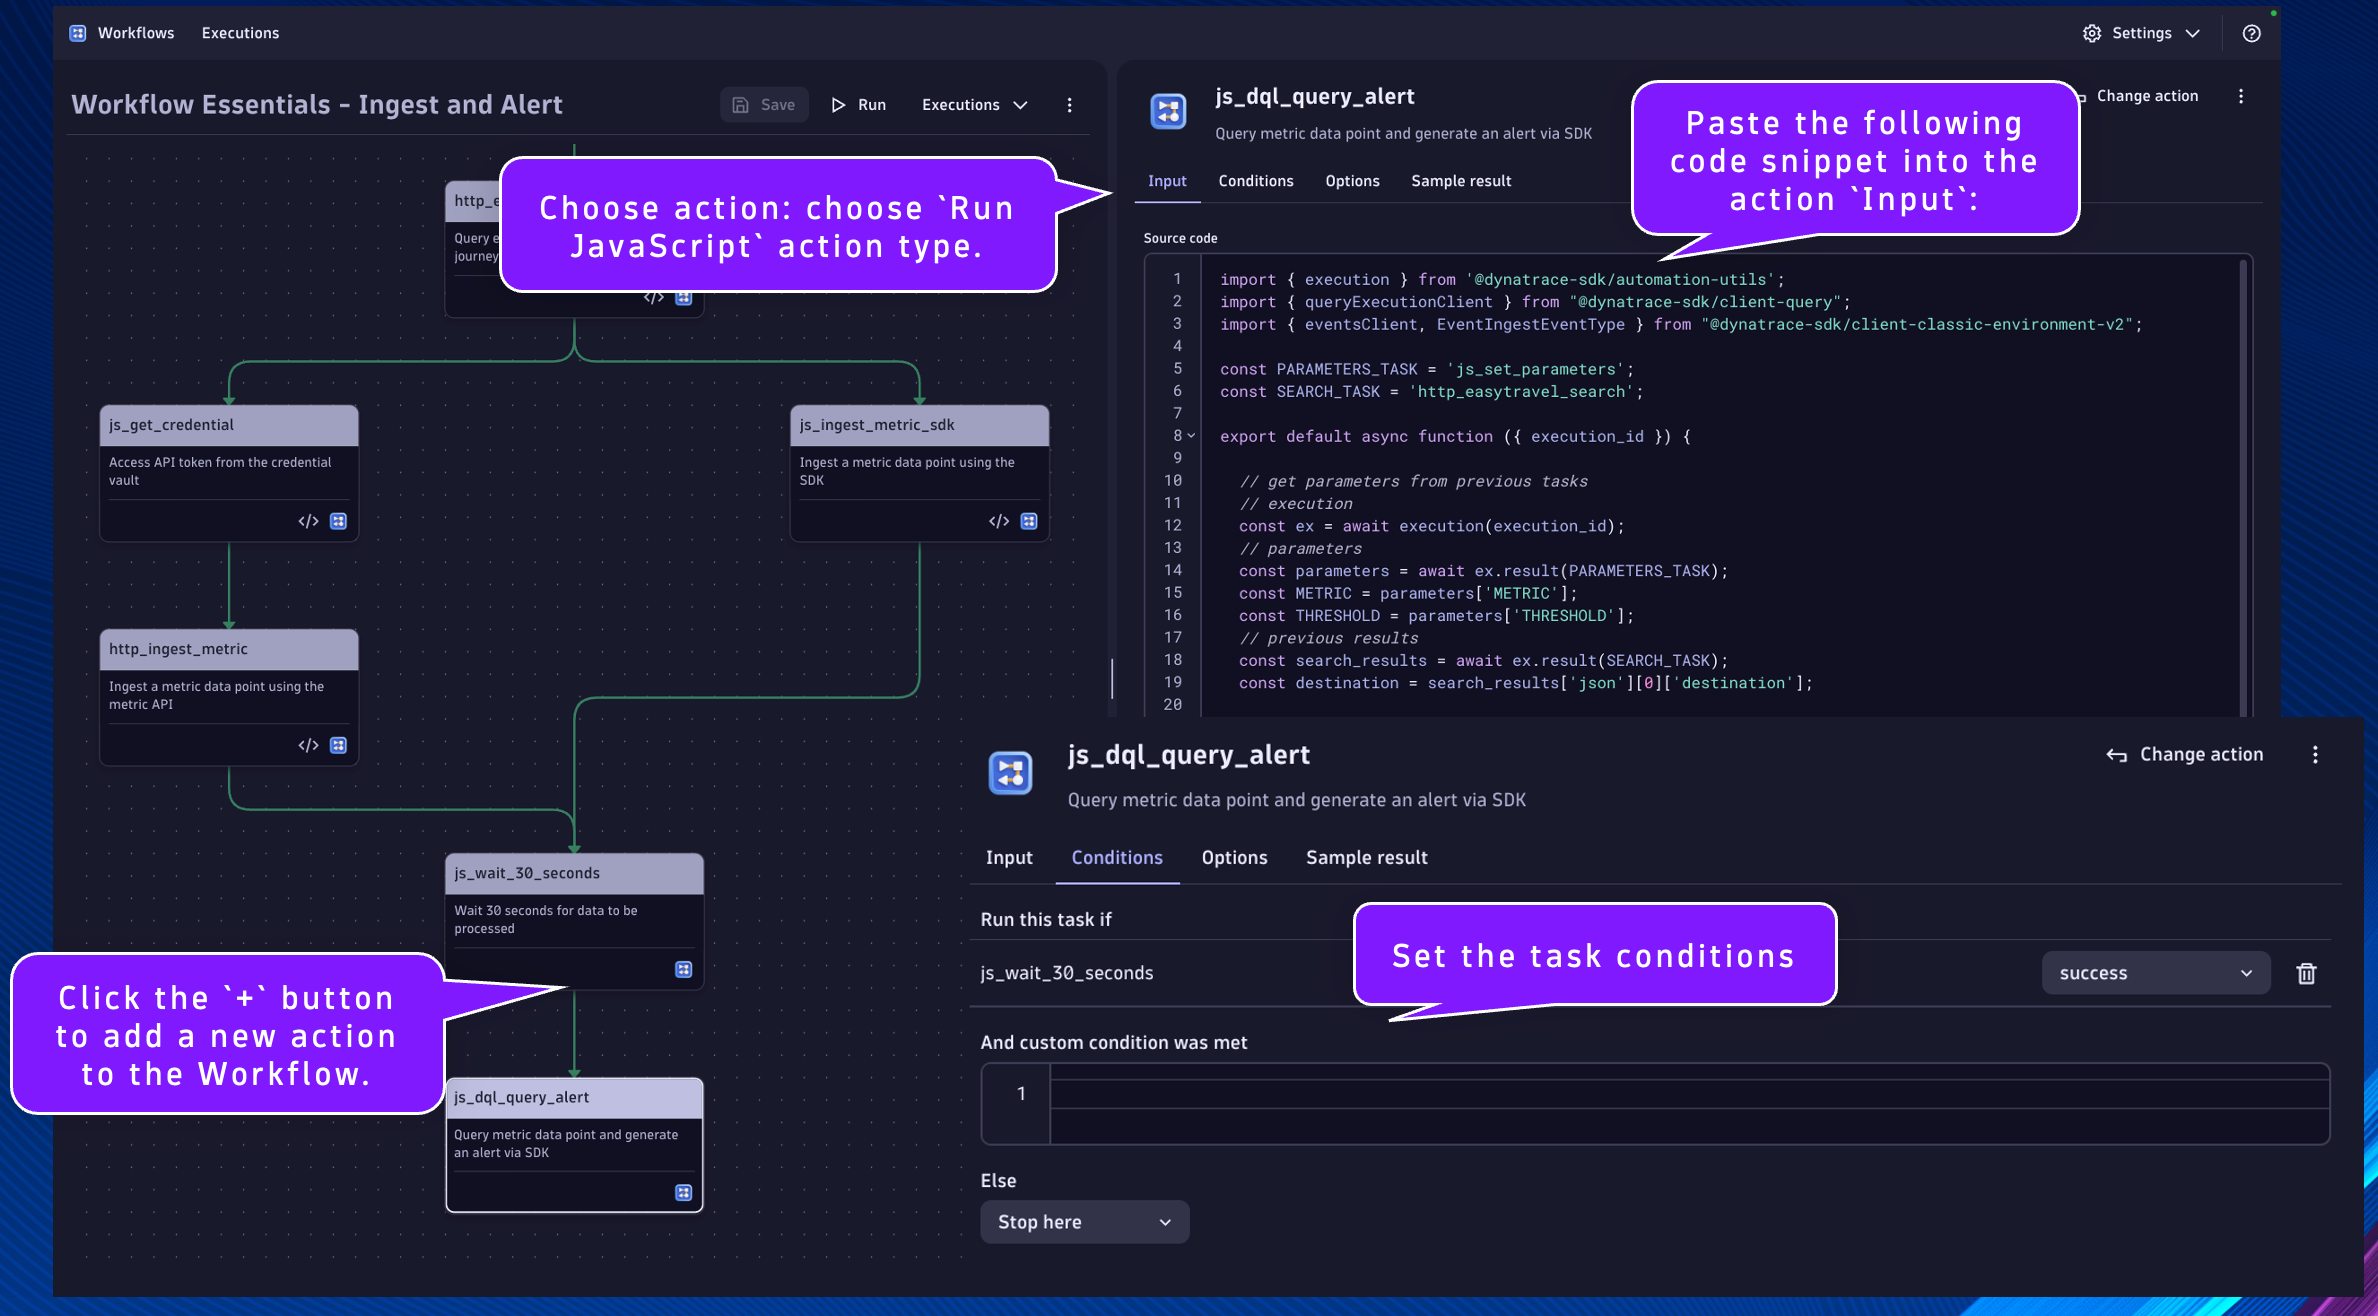Run the workflow with Run button
This screenshot has height=1316, width=2378.
pos(859,105)
